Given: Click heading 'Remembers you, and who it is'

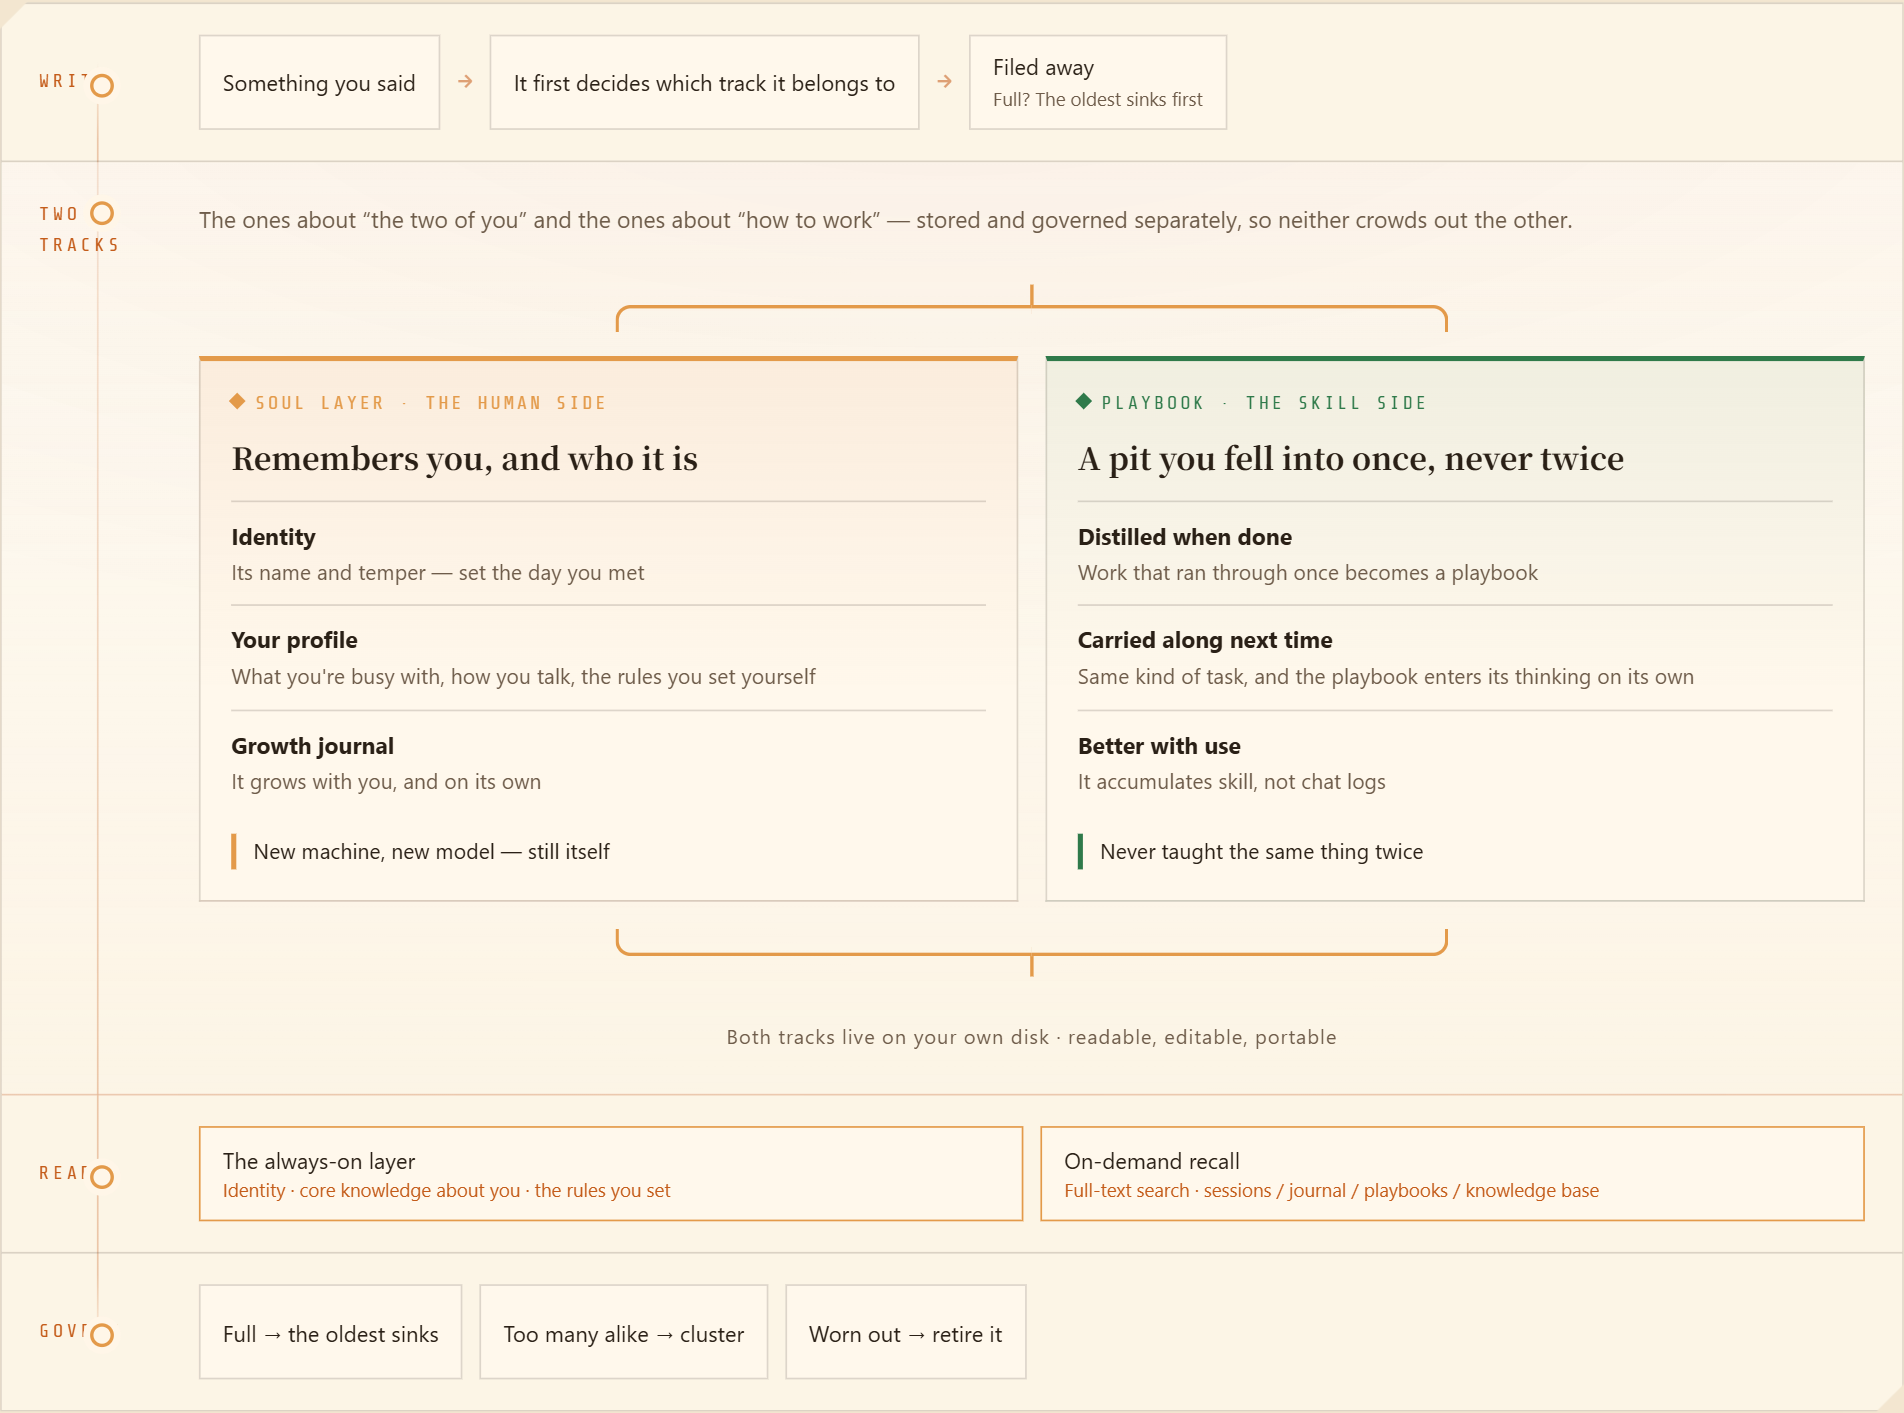Looking at the screenshot, I should click(x=465, y=458).
